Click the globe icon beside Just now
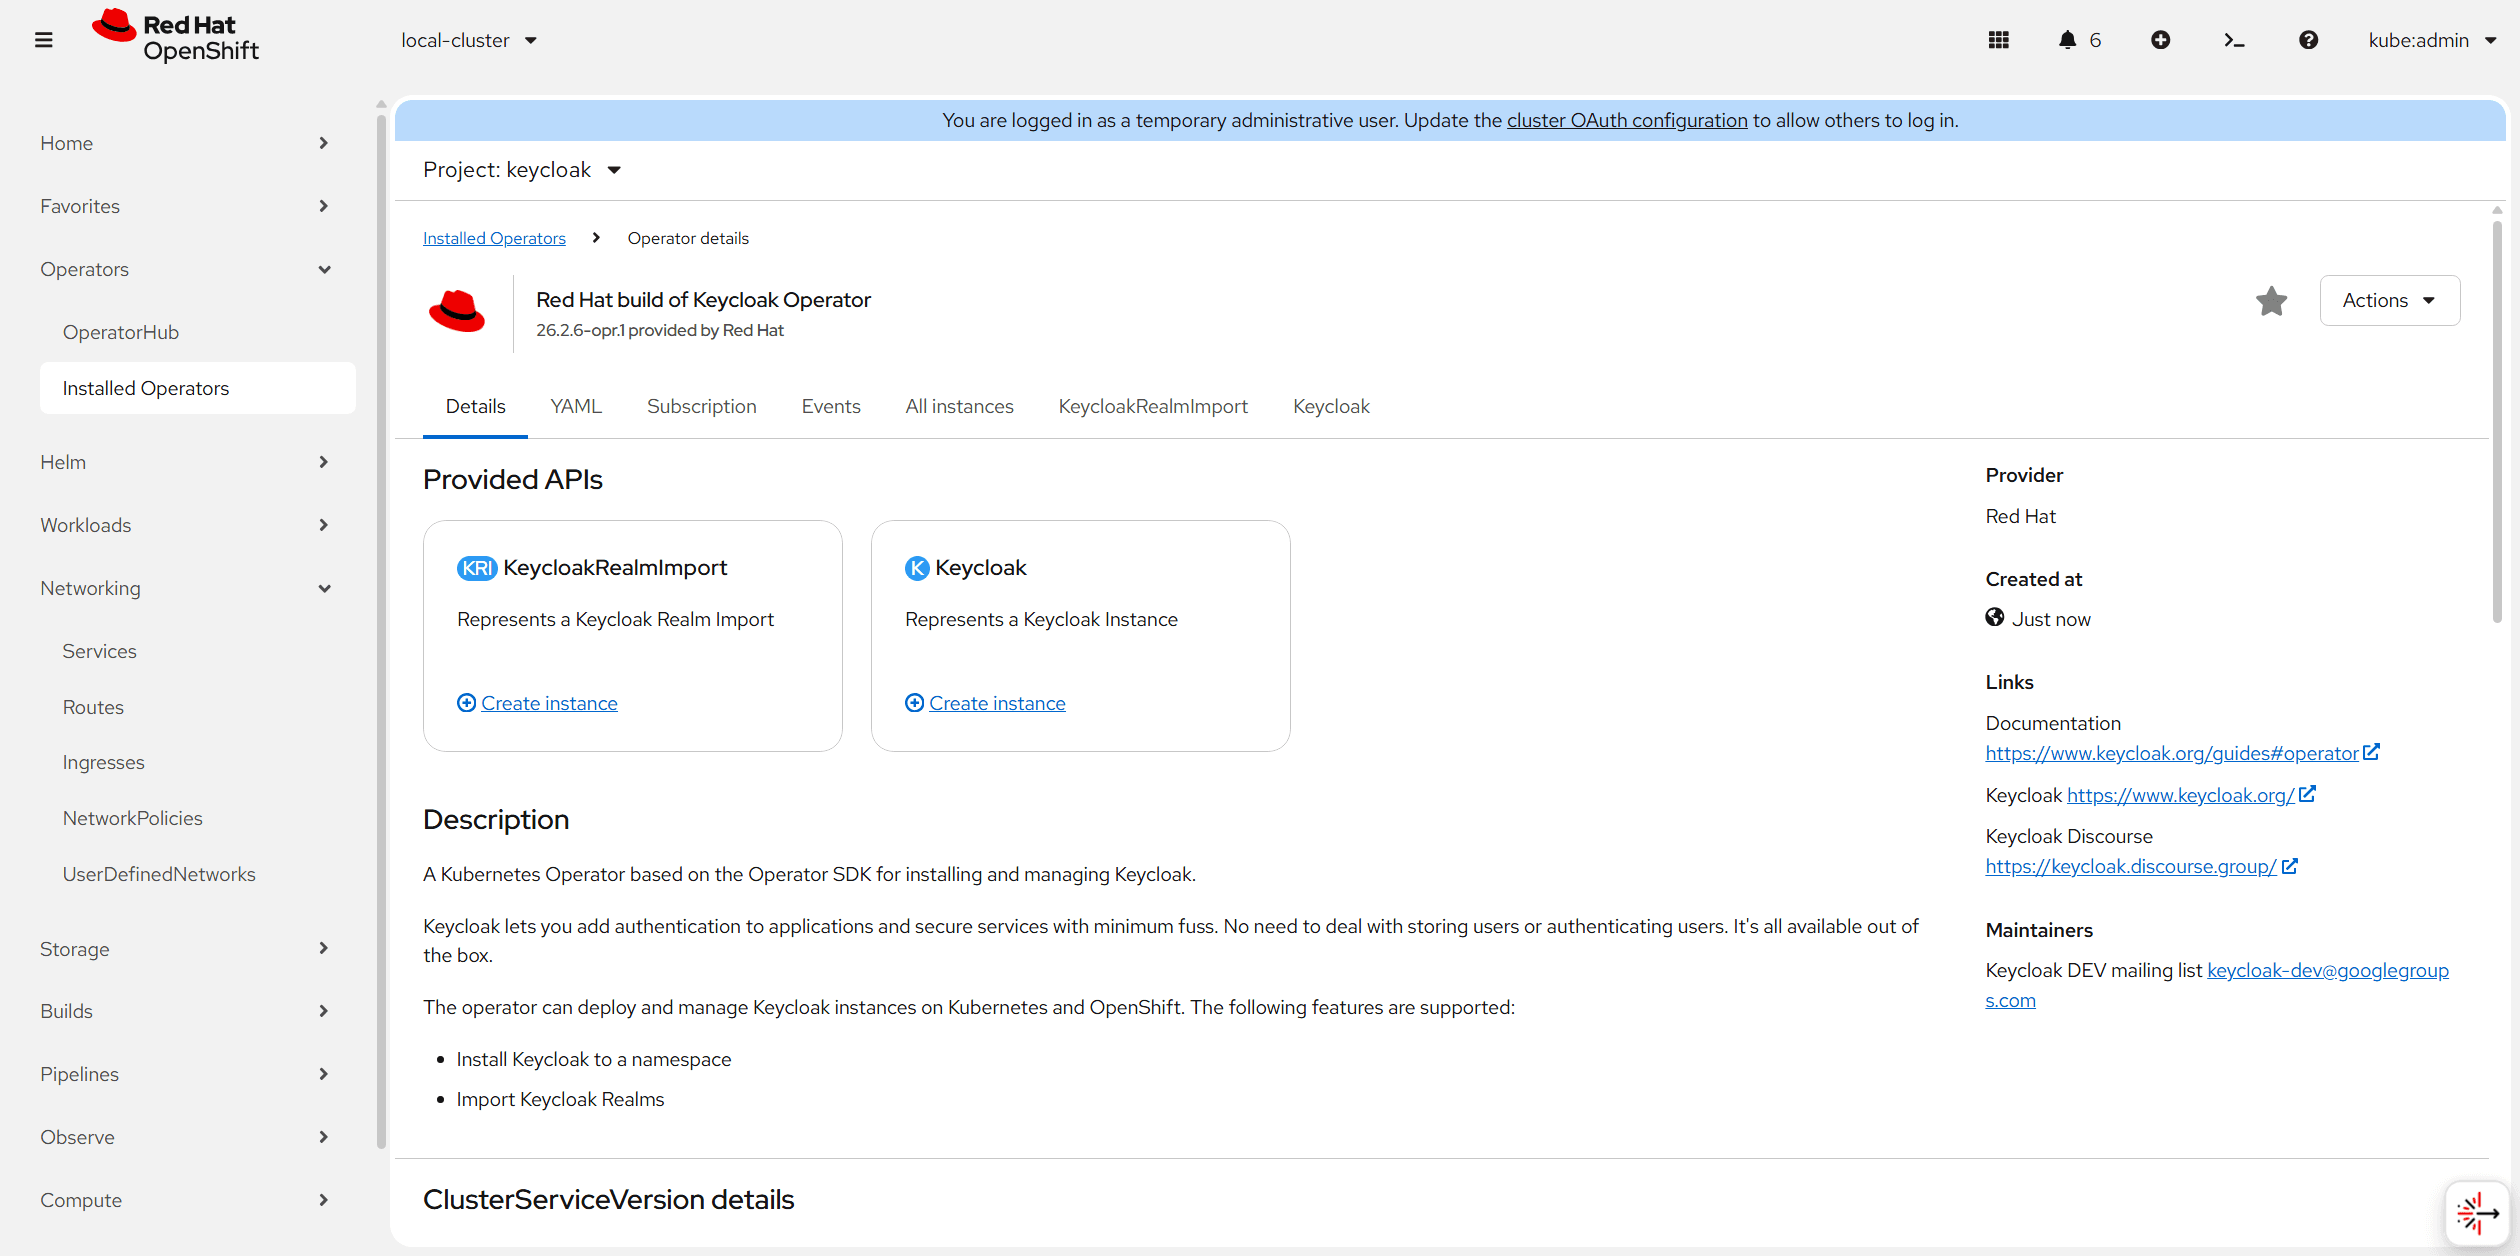The image size is (2520, 1256). (1995, 618)
